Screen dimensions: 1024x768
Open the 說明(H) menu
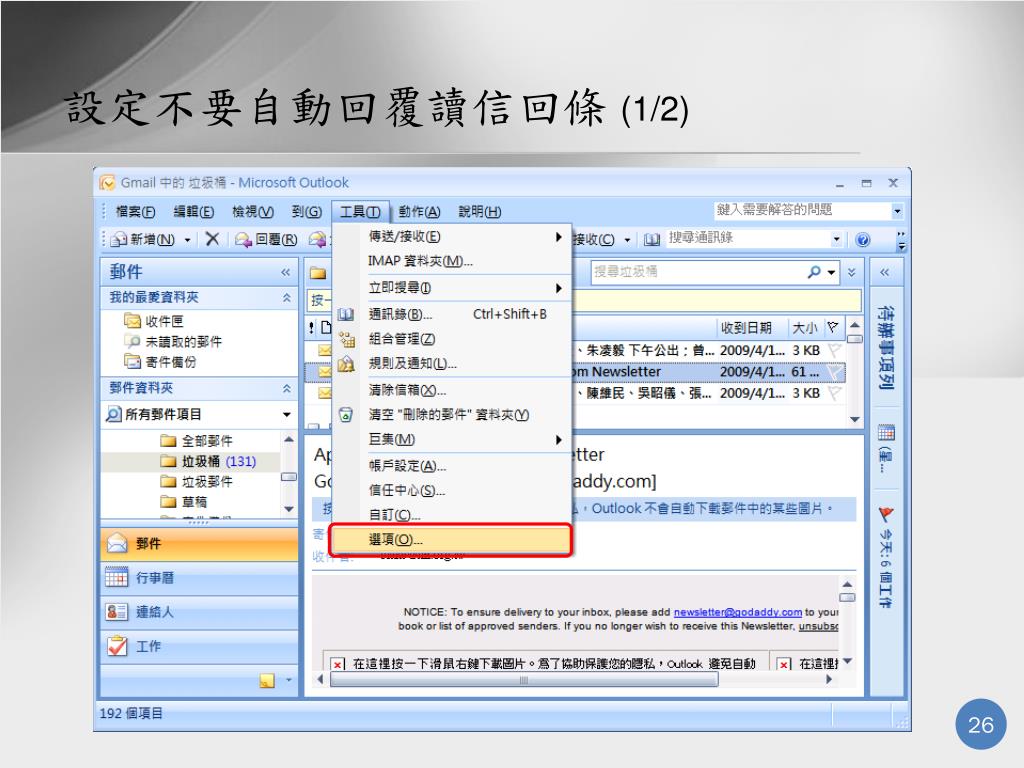[x=479, y=212]
